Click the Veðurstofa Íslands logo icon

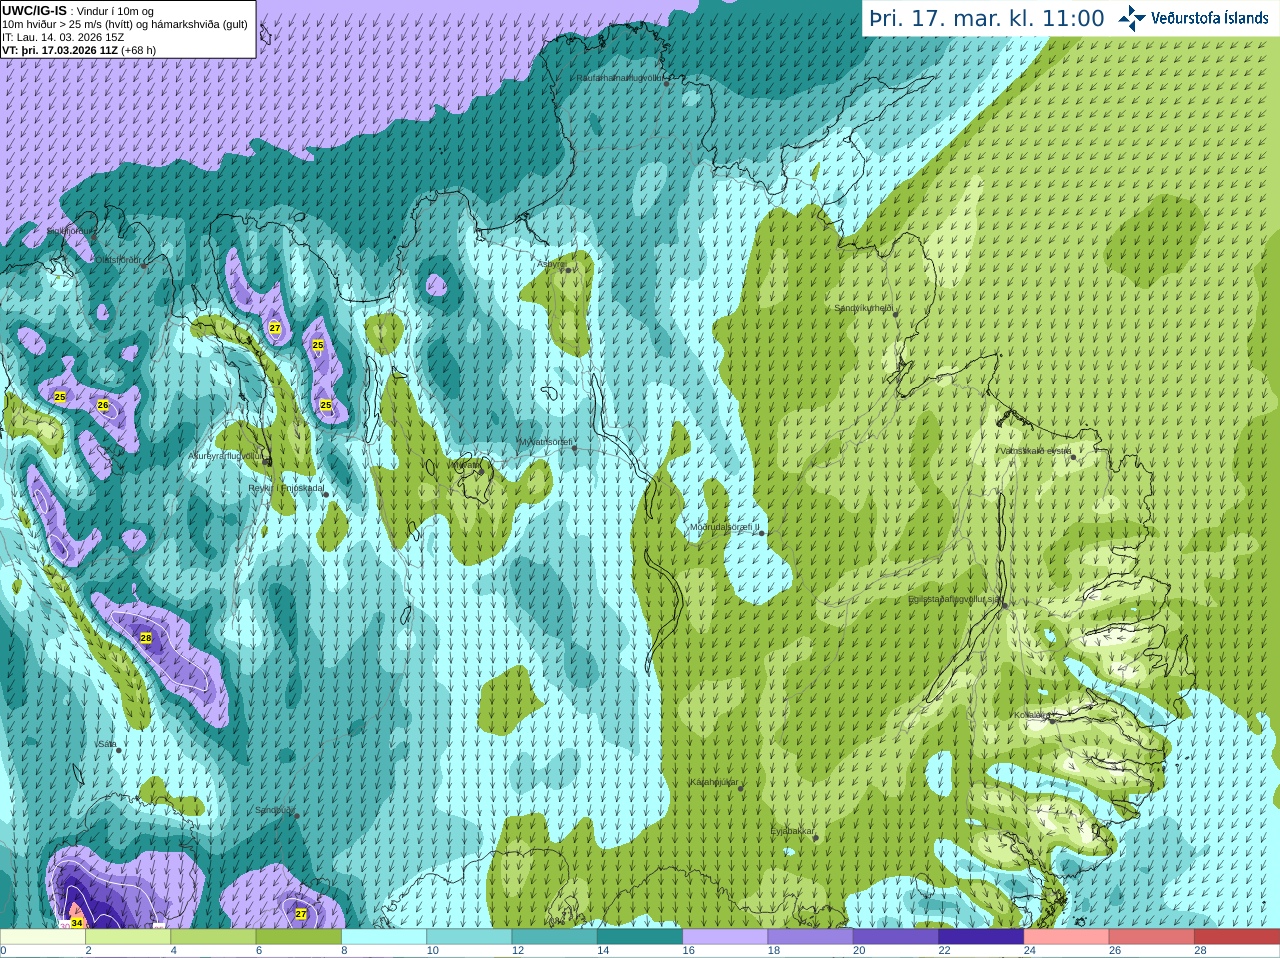click(x=1132, y=18)
